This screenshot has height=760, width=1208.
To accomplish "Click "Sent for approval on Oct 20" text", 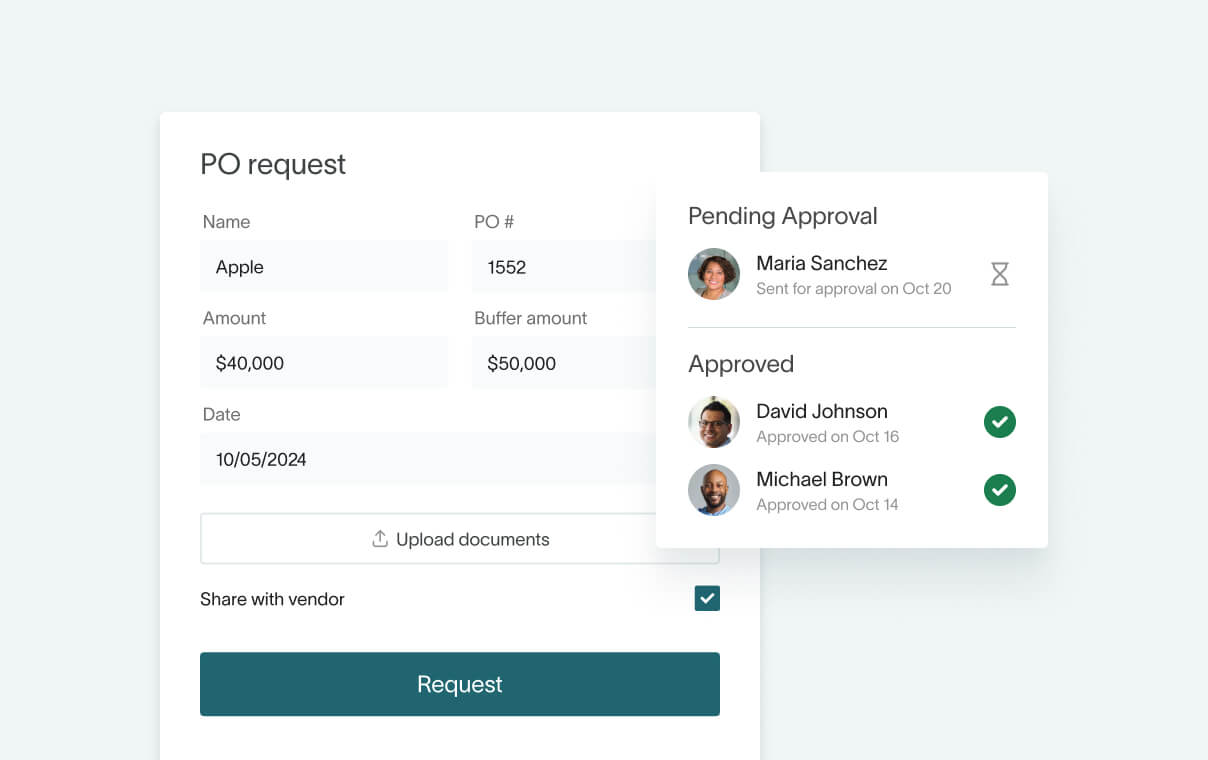I will tap(854, 289).
